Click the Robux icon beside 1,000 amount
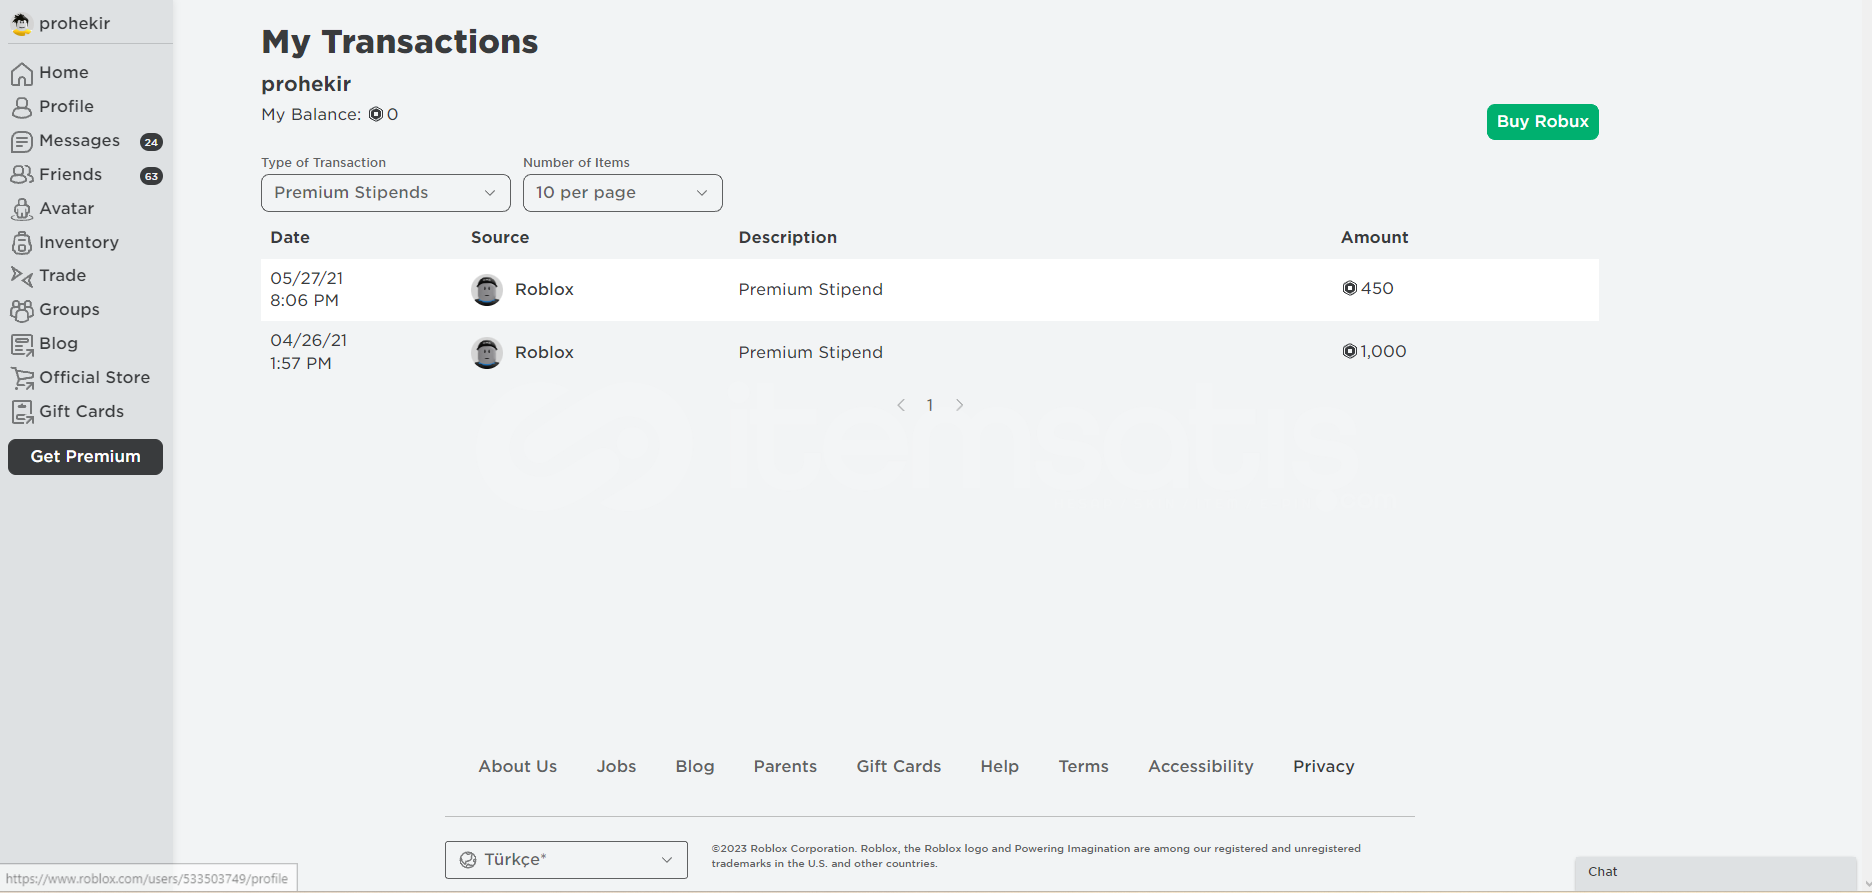Image resolution: width=1872 pixels, height=893 pixels. (x=1349, y=351)
